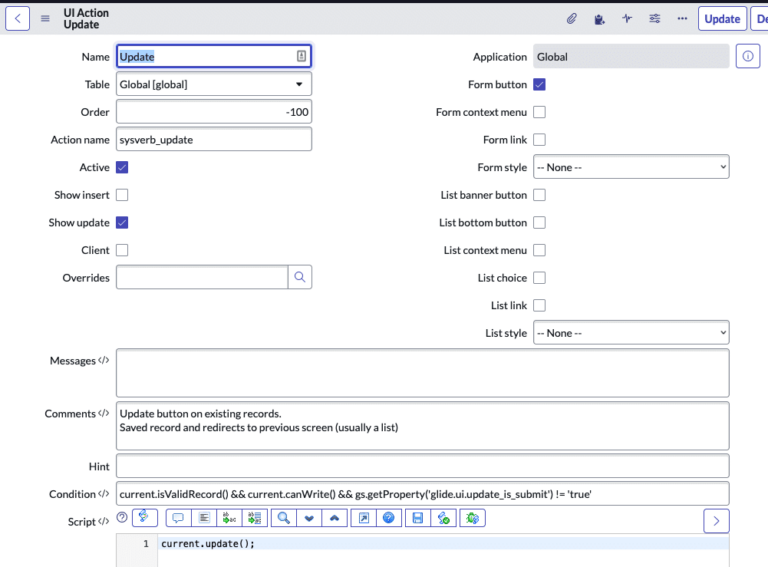Screen dimensions: 768x567
Task: Go back using the header arrow
Action: [x=18, y=19]
